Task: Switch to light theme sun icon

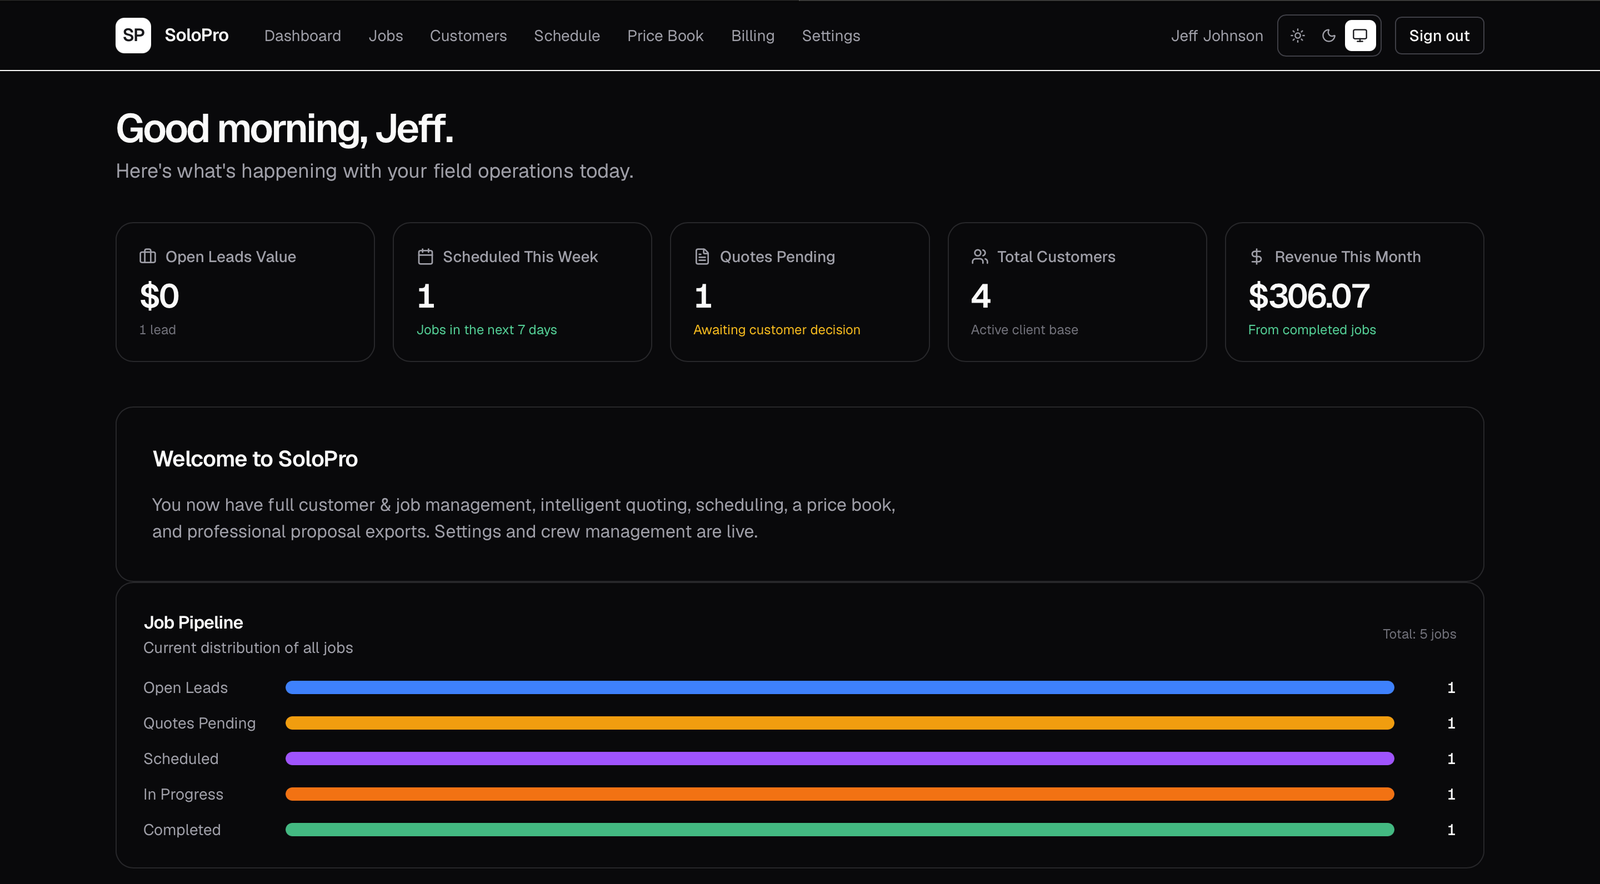Action: point(1298,35)
